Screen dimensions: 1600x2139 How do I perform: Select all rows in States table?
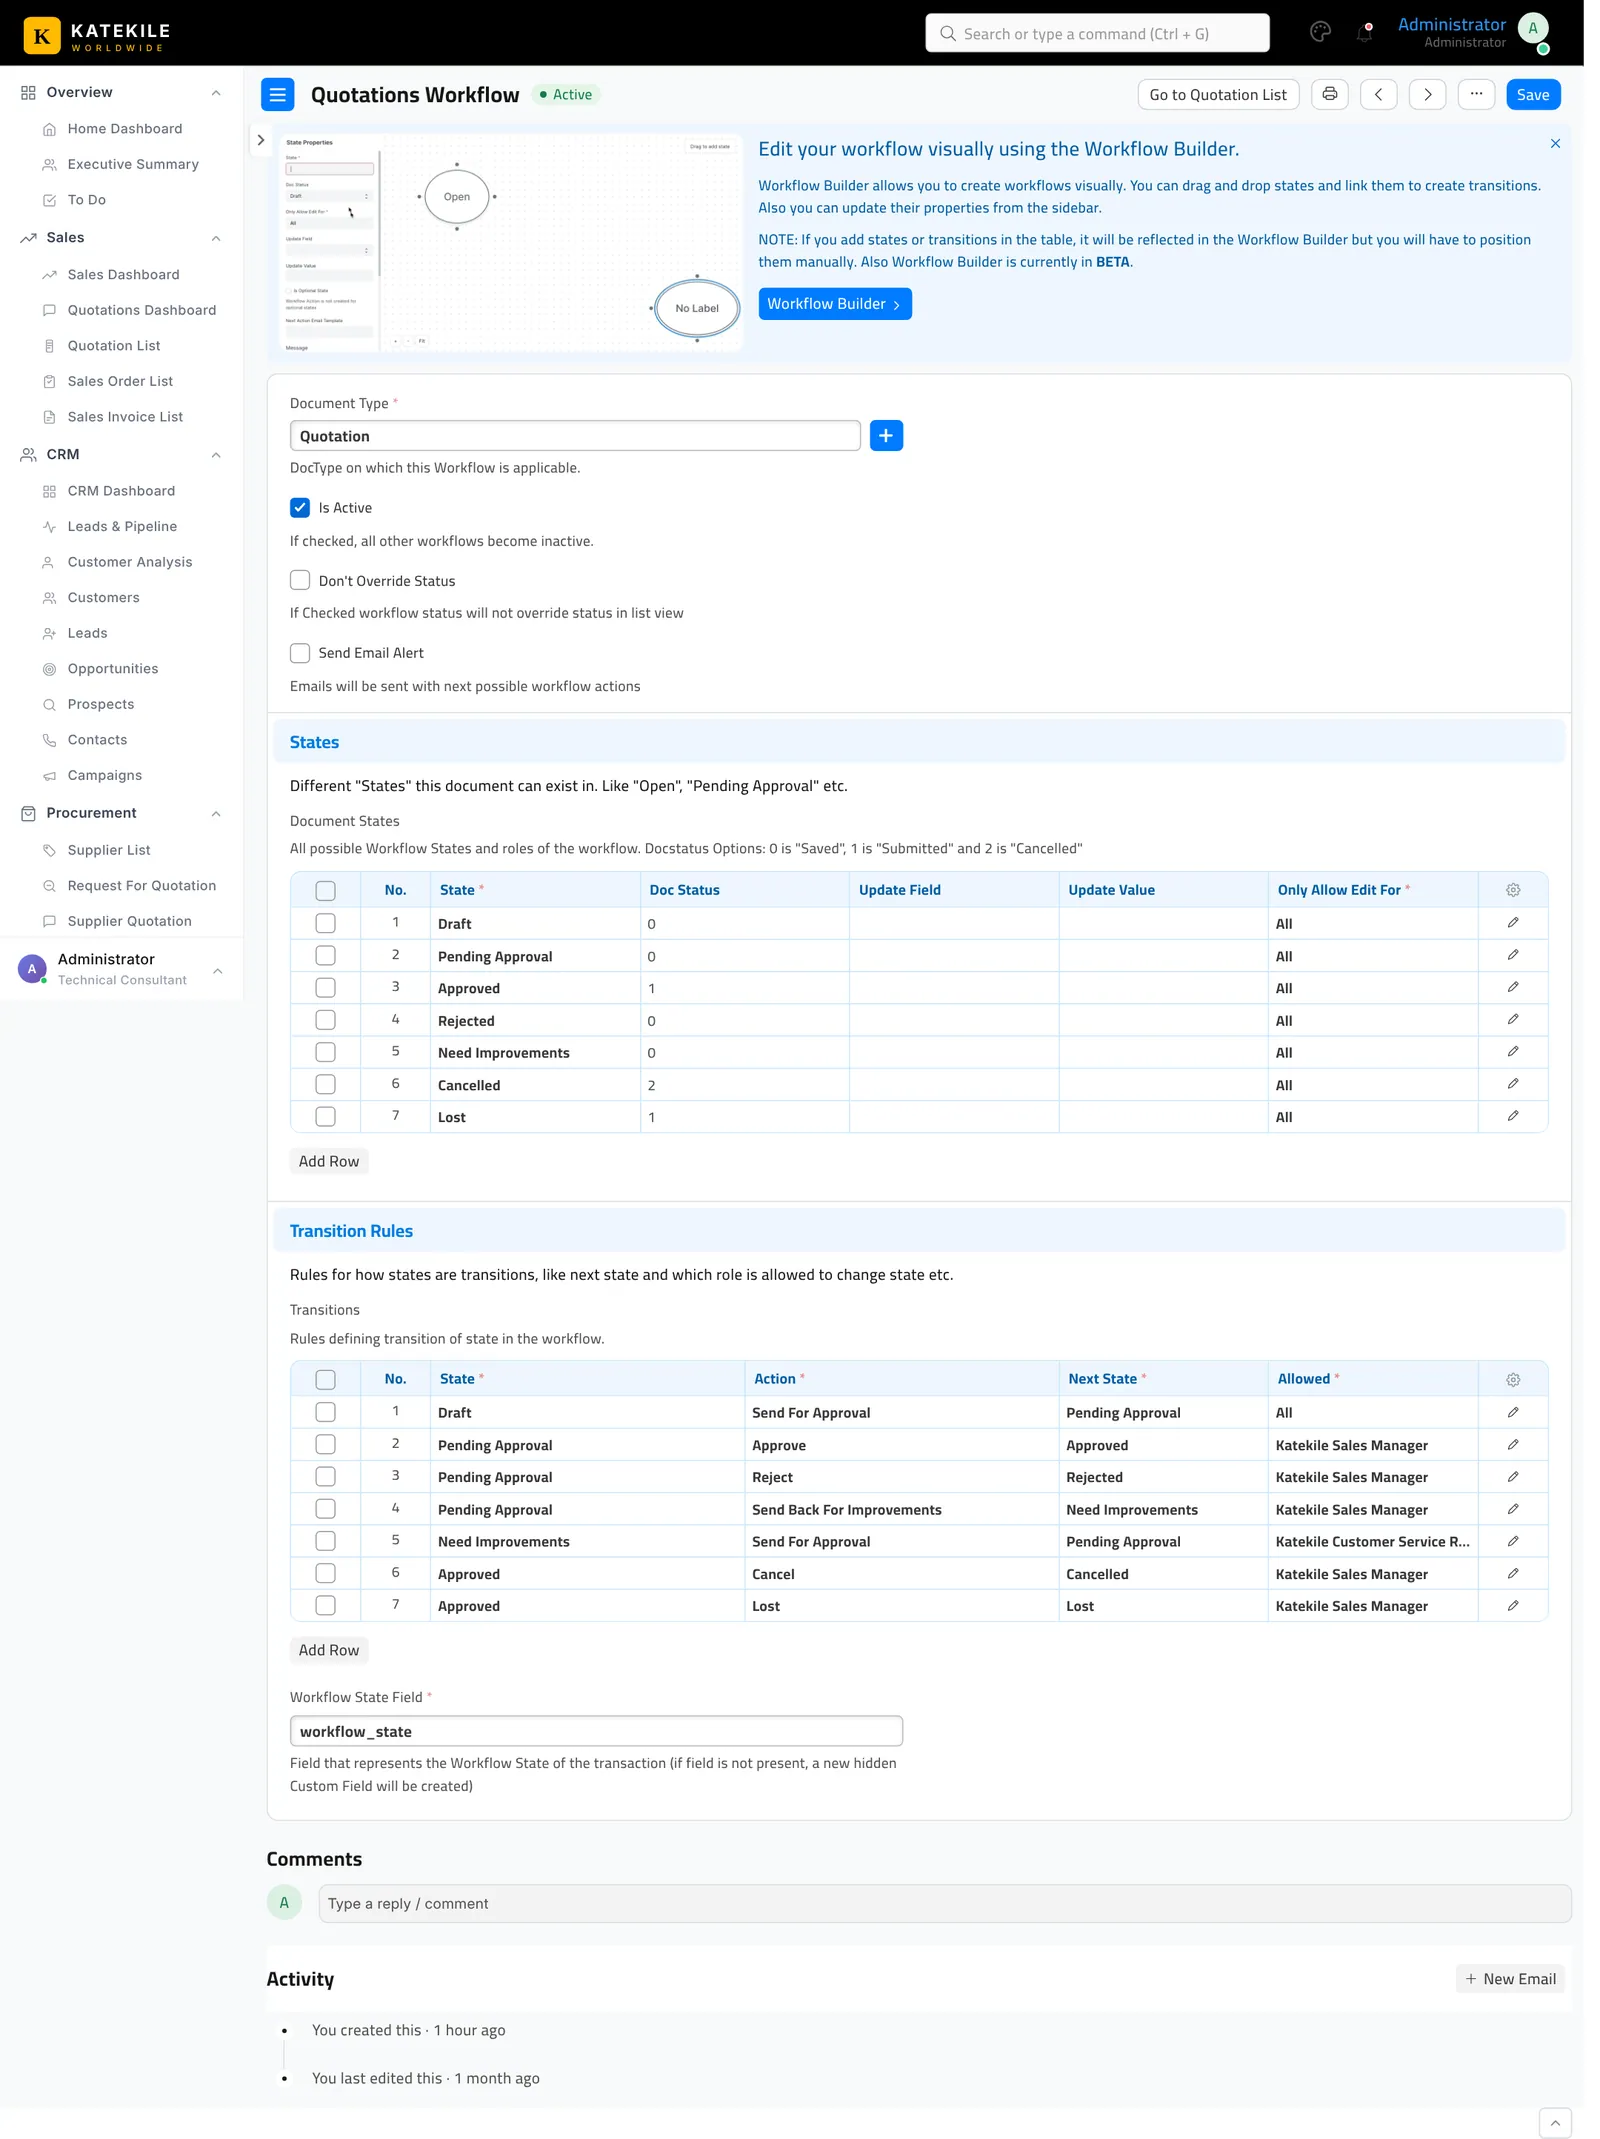point(325,890)
